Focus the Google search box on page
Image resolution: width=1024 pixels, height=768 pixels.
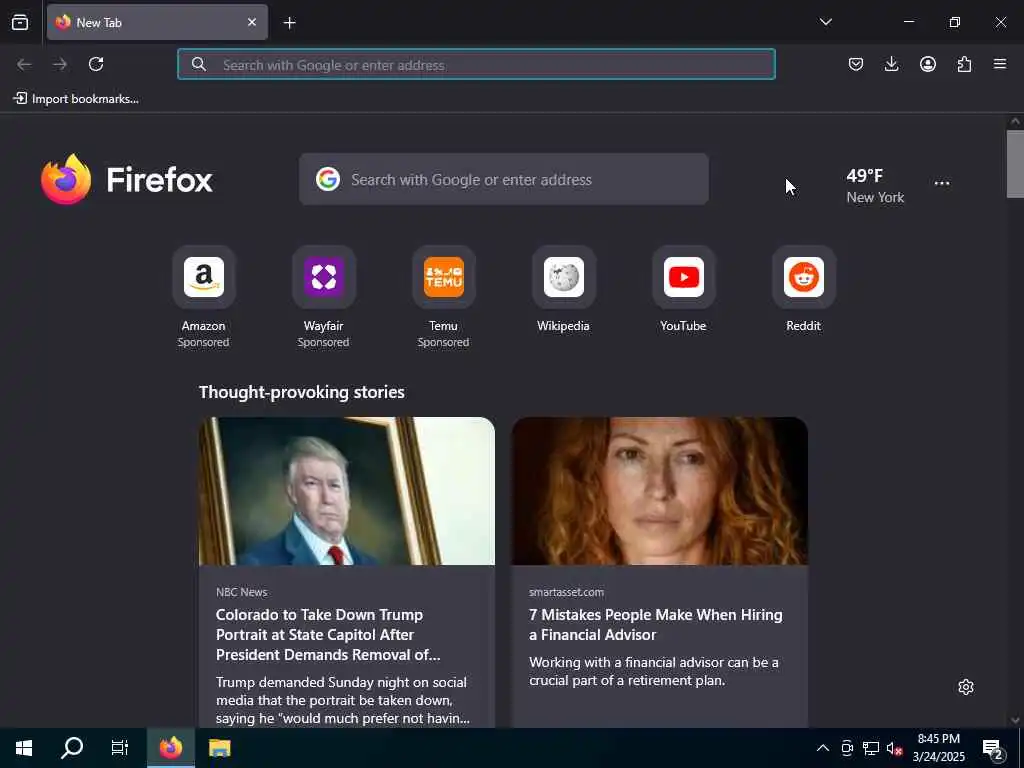pyautogui.click(x=504, y=179)
